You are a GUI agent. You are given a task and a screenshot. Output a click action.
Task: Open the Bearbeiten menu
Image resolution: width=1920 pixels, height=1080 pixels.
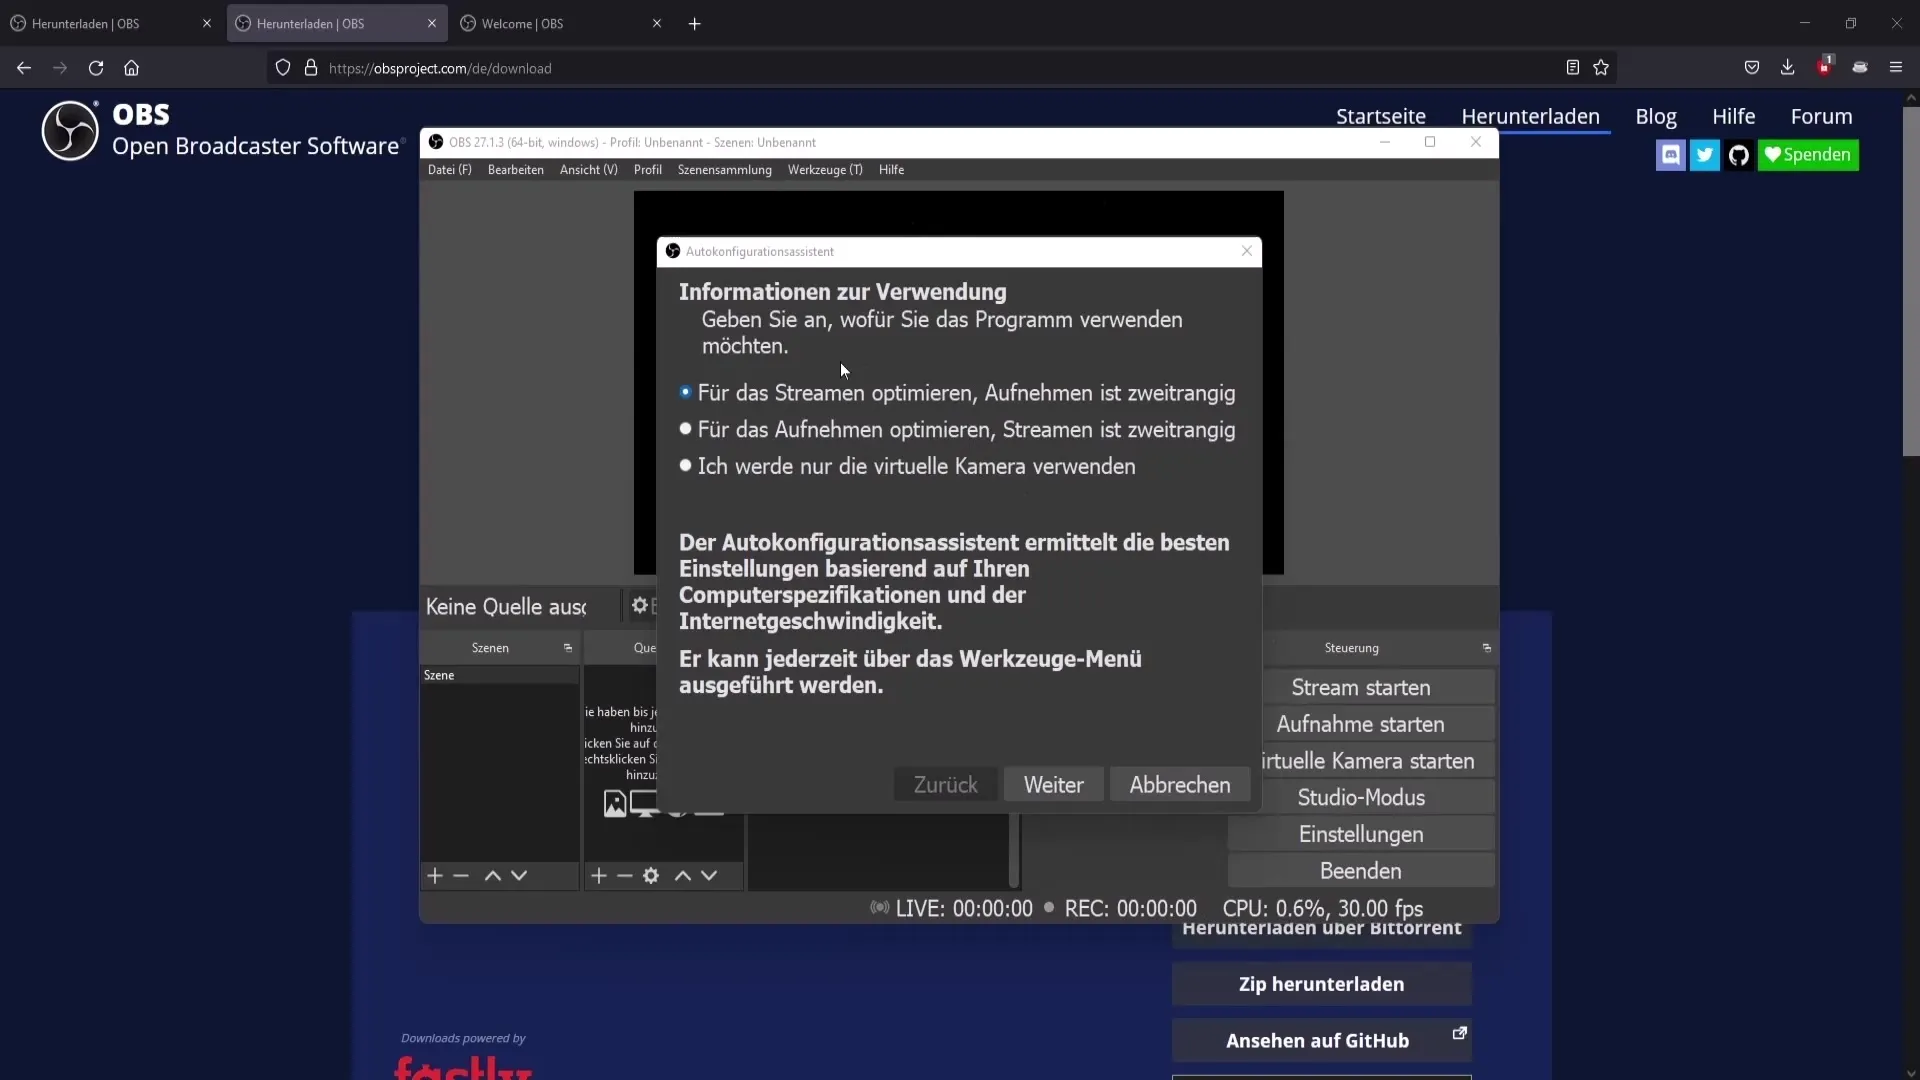(515, 170)
